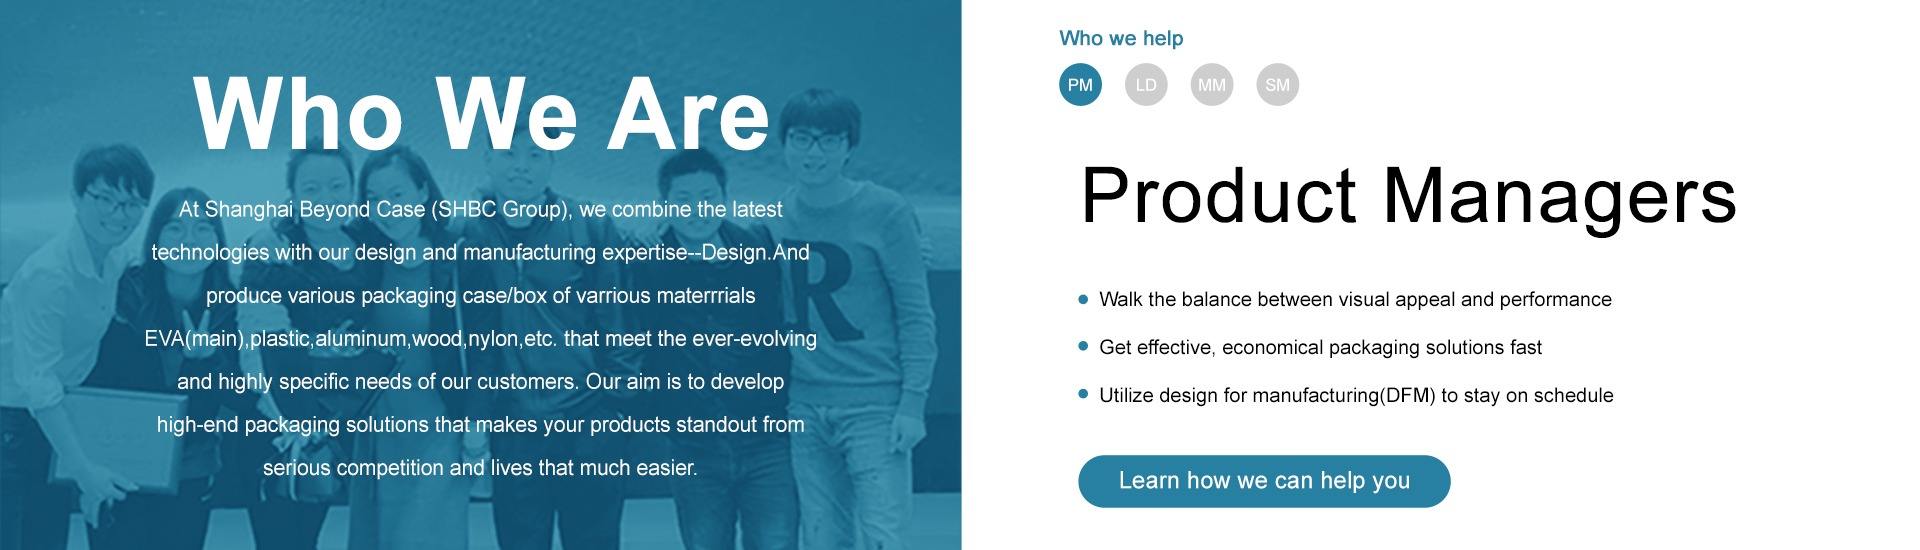Select the visual appeal and performance bullet
This screenshot has width=1920, height=550.
point(1355,300)
